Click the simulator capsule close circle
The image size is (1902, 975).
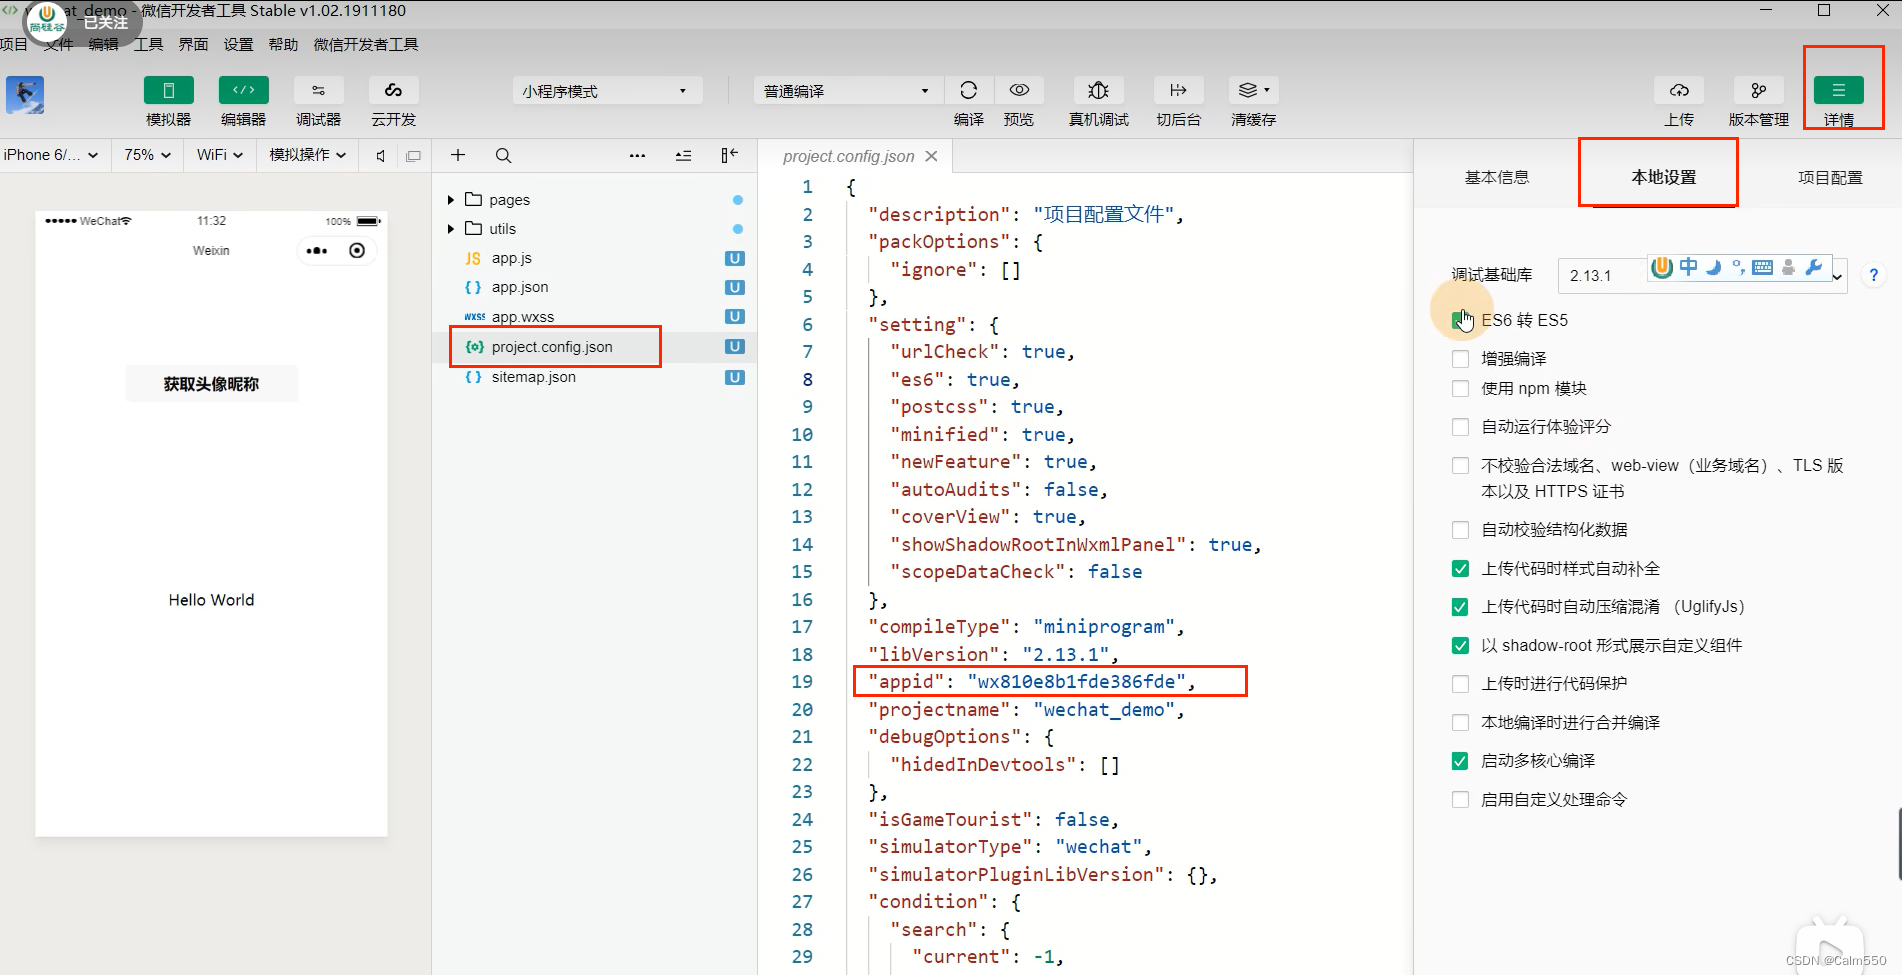[x=357, y=251]
